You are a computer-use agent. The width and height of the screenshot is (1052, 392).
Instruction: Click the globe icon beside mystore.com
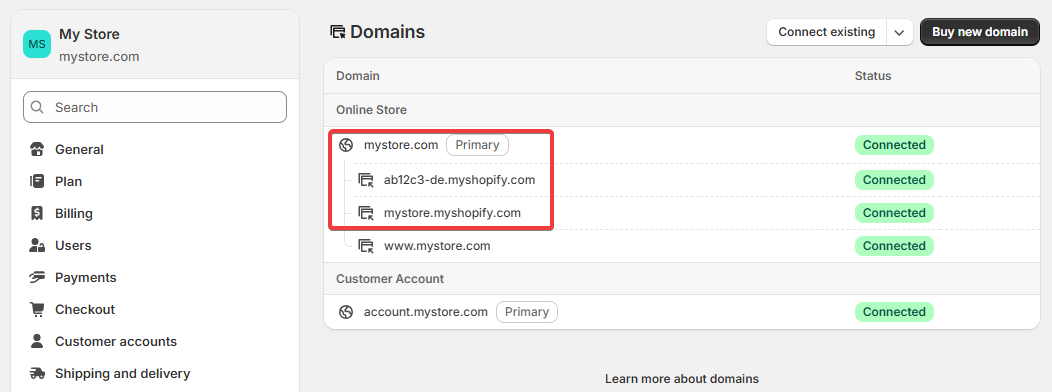coord(346,145)
